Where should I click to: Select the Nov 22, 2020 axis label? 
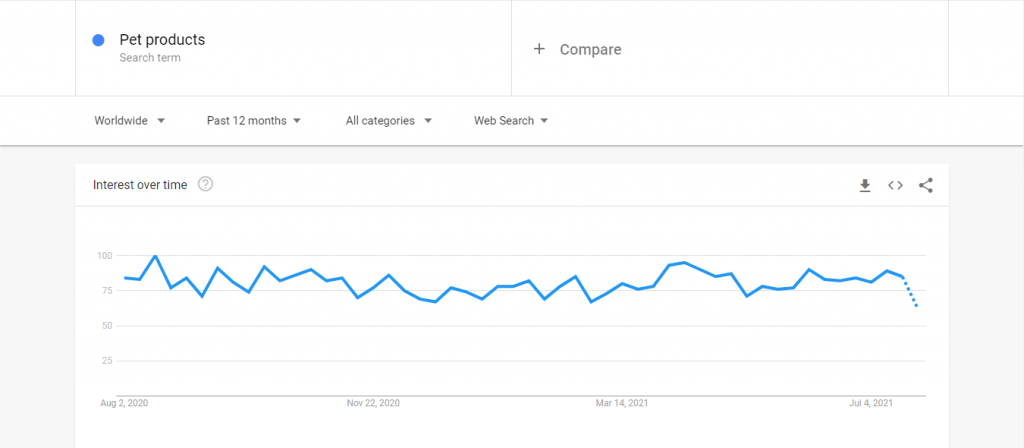pyautogui.click(x=373, y=403)
